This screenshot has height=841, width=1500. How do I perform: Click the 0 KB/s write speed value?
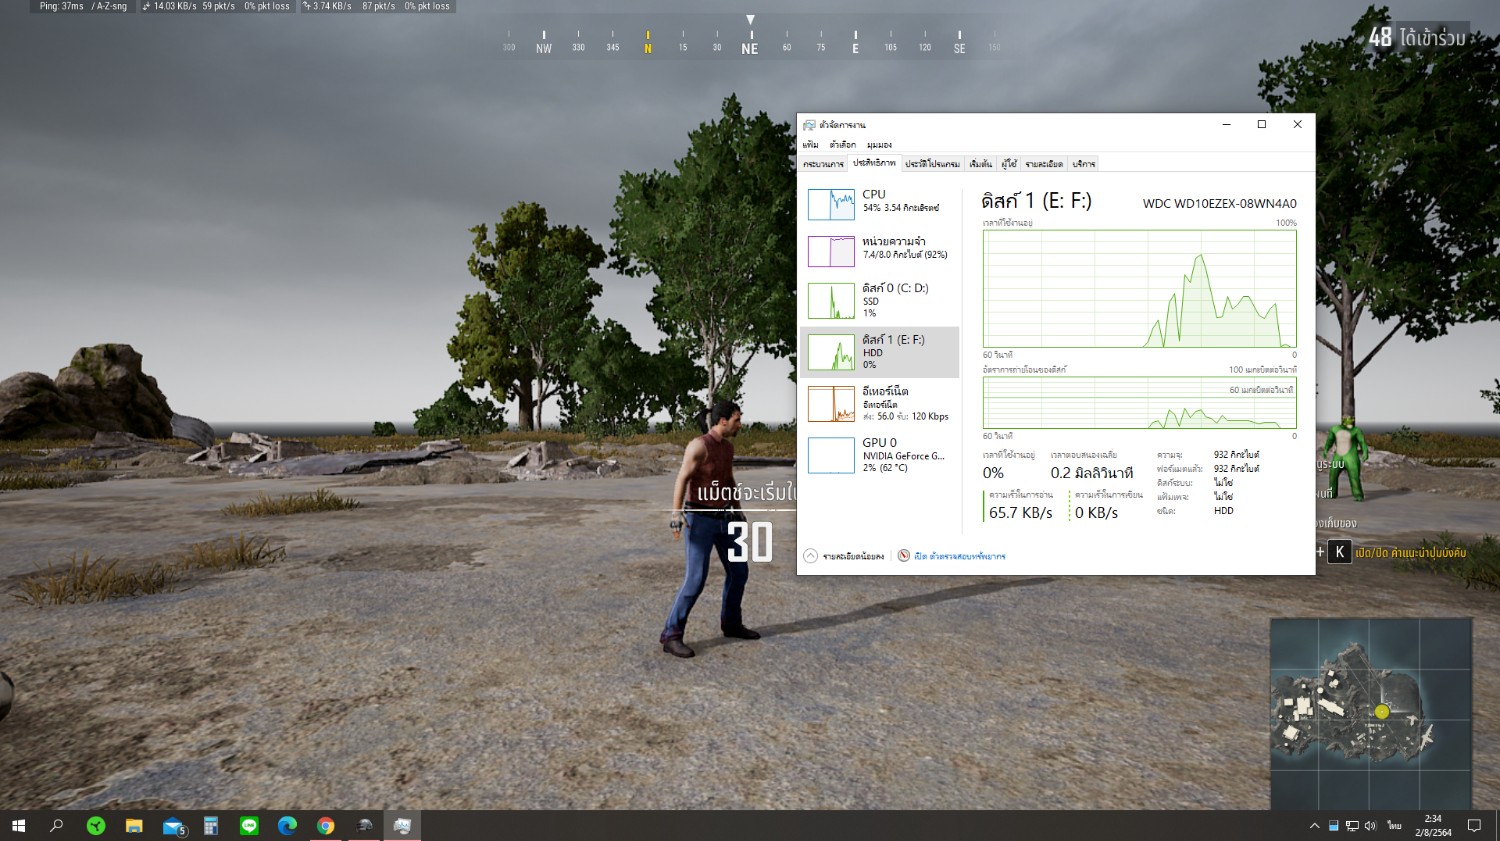click(x=1096, y=513)
